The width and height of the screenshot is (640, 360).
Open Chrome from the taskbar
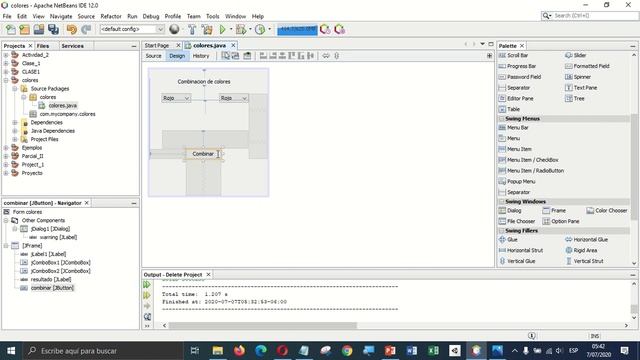(x=347, y=351)
